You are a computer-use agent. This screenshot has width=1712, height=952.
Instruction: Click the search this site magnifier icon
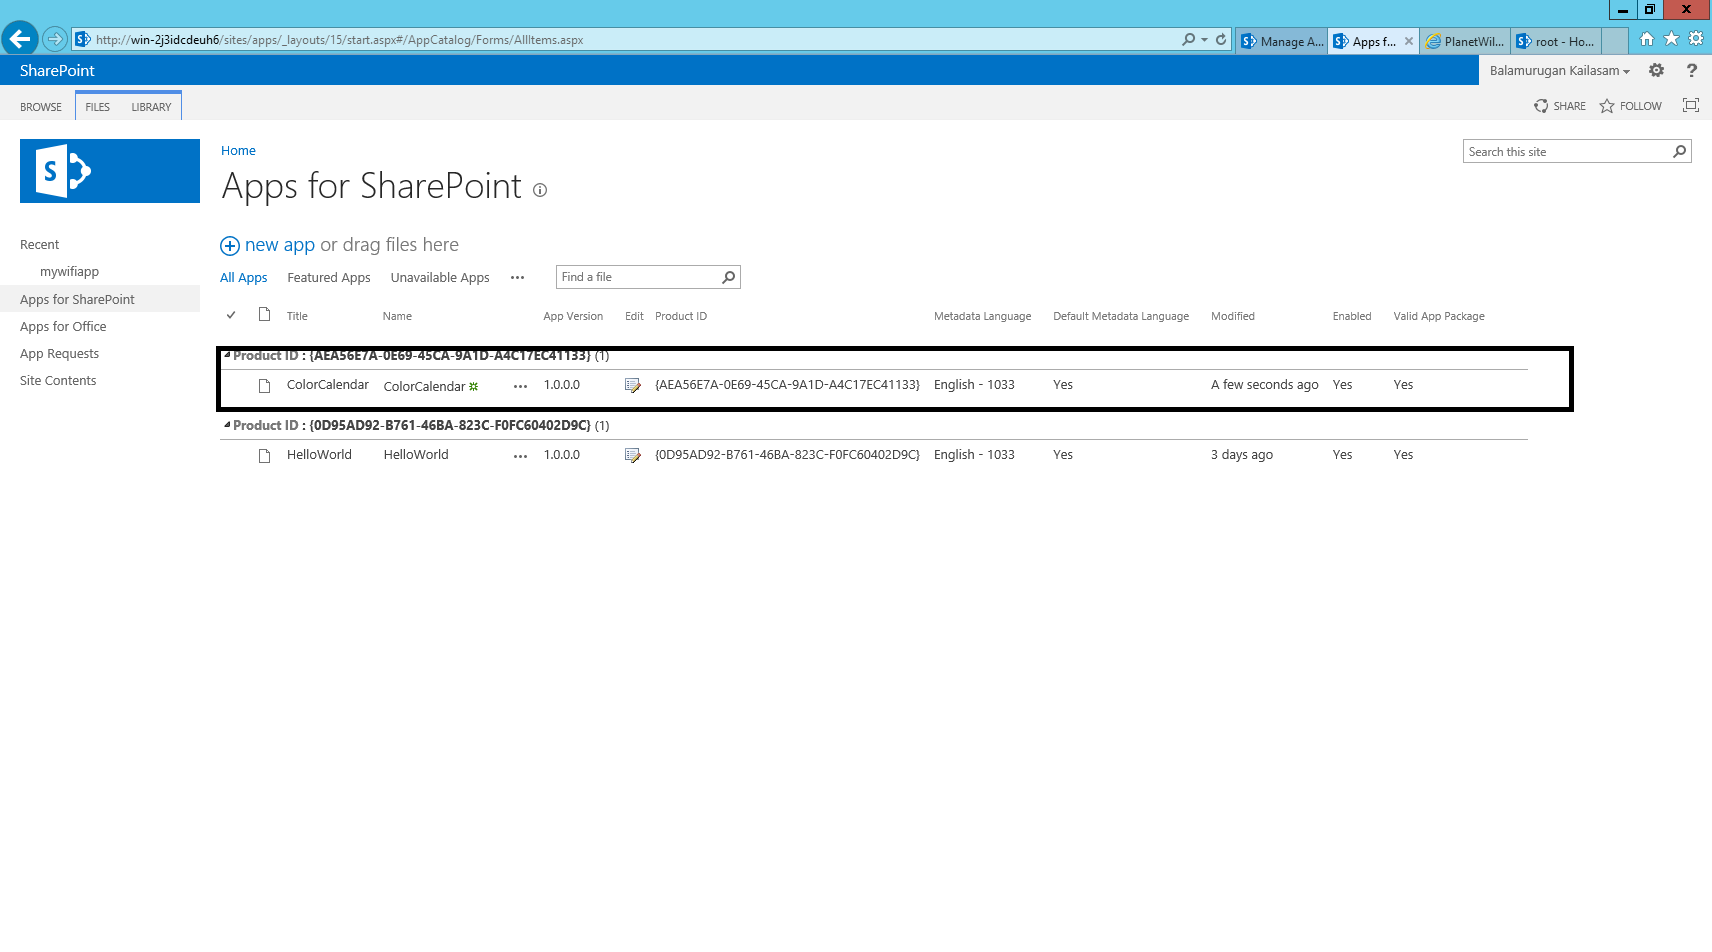(x=1680, y=151)
